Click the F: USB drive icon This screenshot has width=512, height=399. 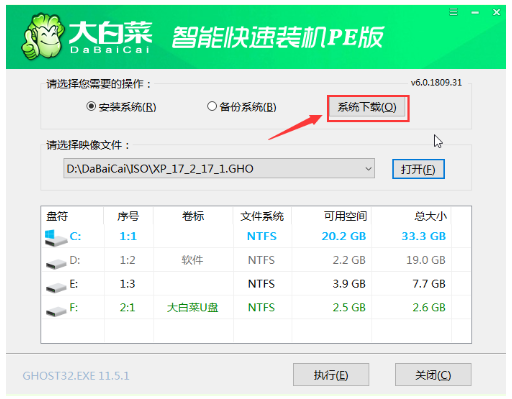coord(56,311)
